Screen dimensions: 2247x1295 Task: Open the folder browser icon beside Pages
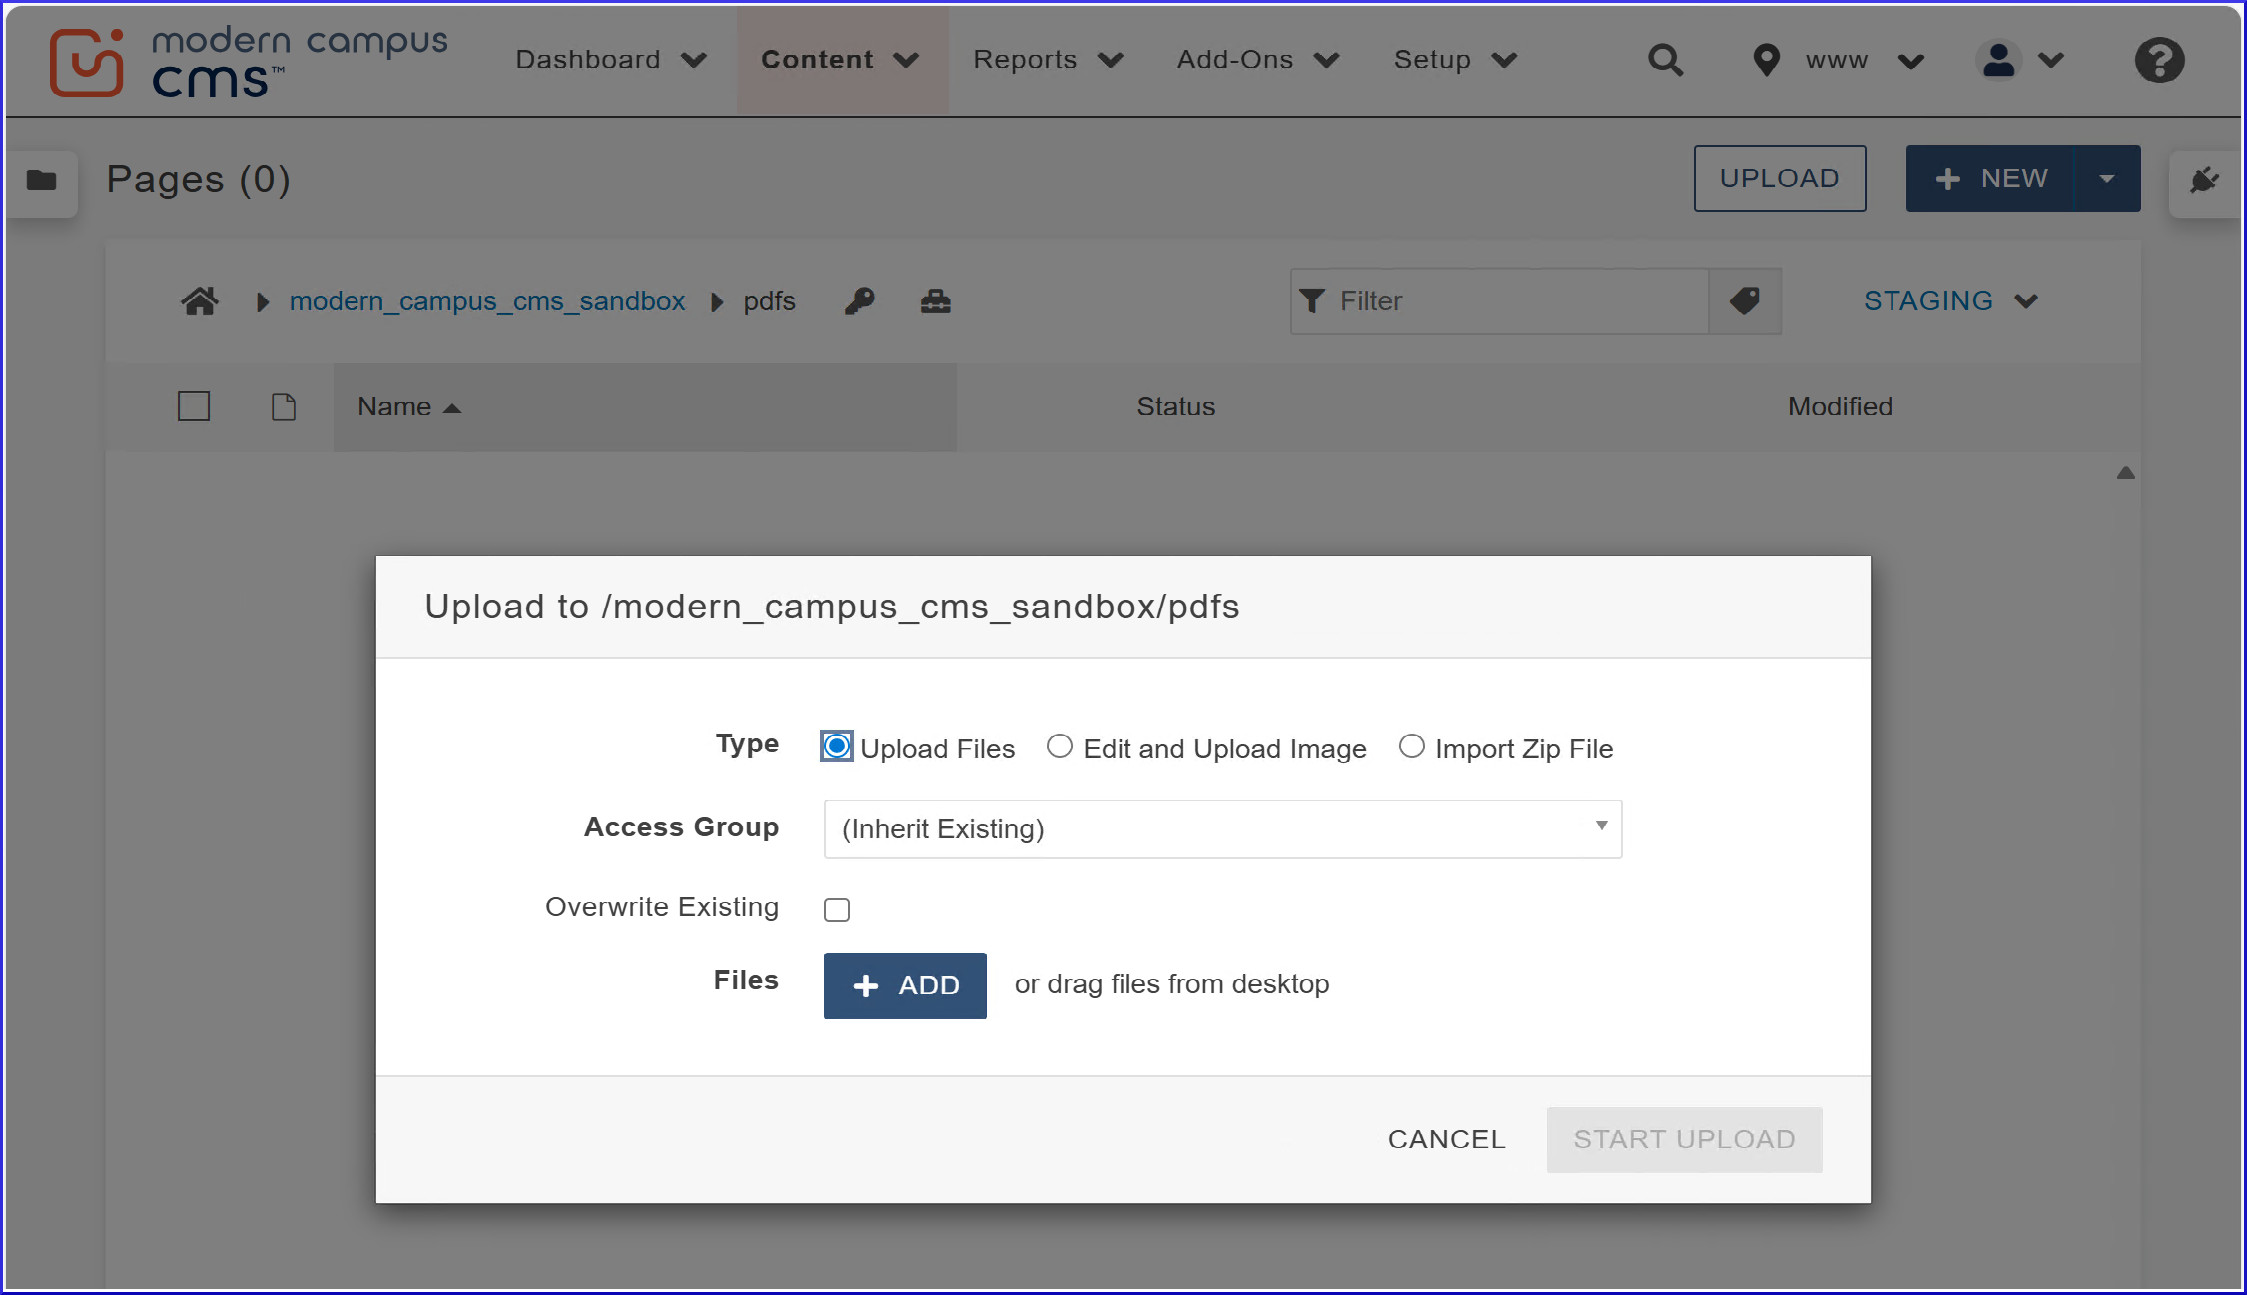41,182
